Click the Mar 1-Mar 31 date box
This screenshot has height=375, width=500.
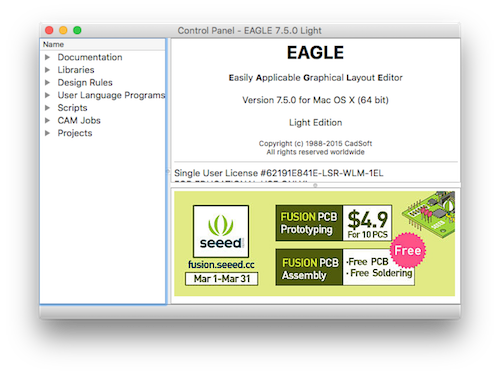point(222,279)
